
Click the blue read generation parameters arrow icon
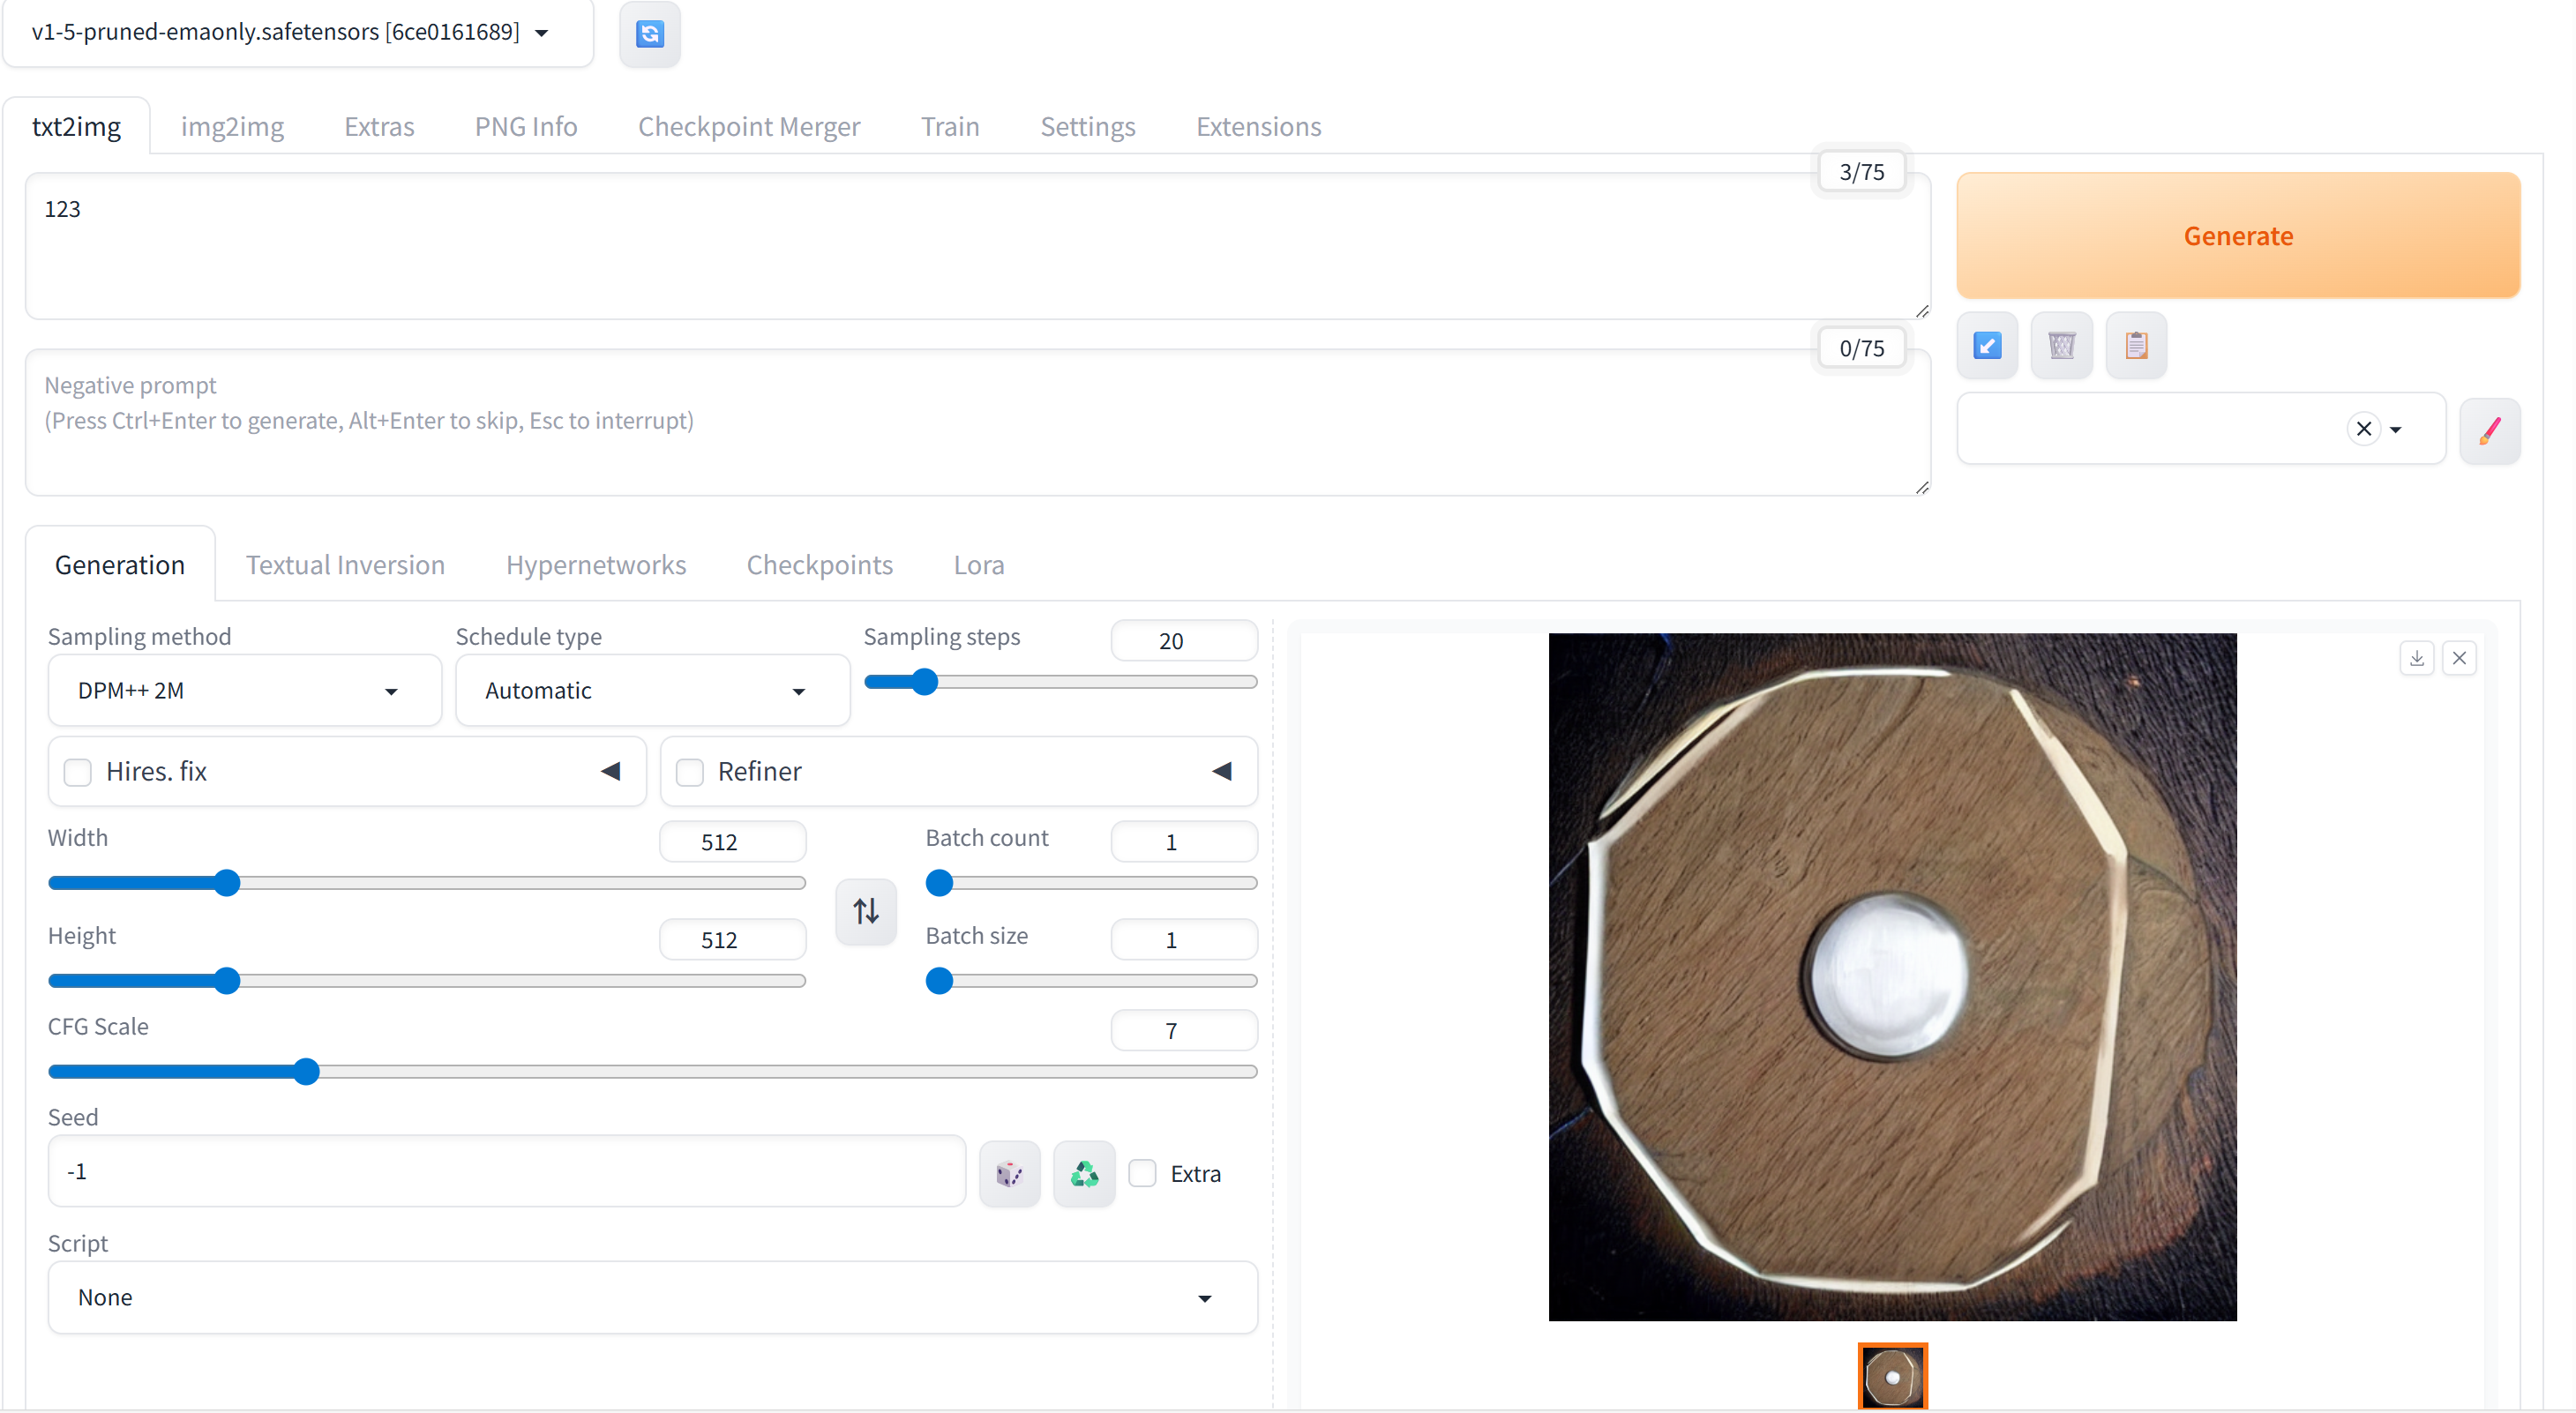pyautogui.click(x=1987, y=345)
